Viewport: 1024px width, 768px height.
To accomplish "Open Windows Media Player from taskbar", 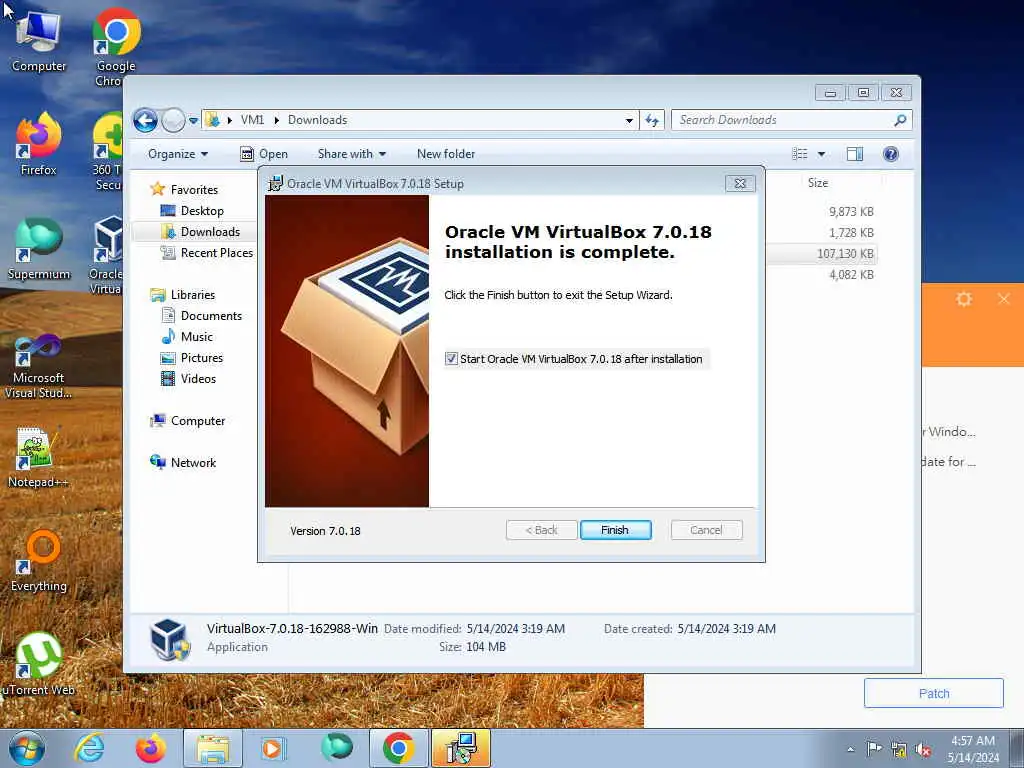I will pos(272,748).
